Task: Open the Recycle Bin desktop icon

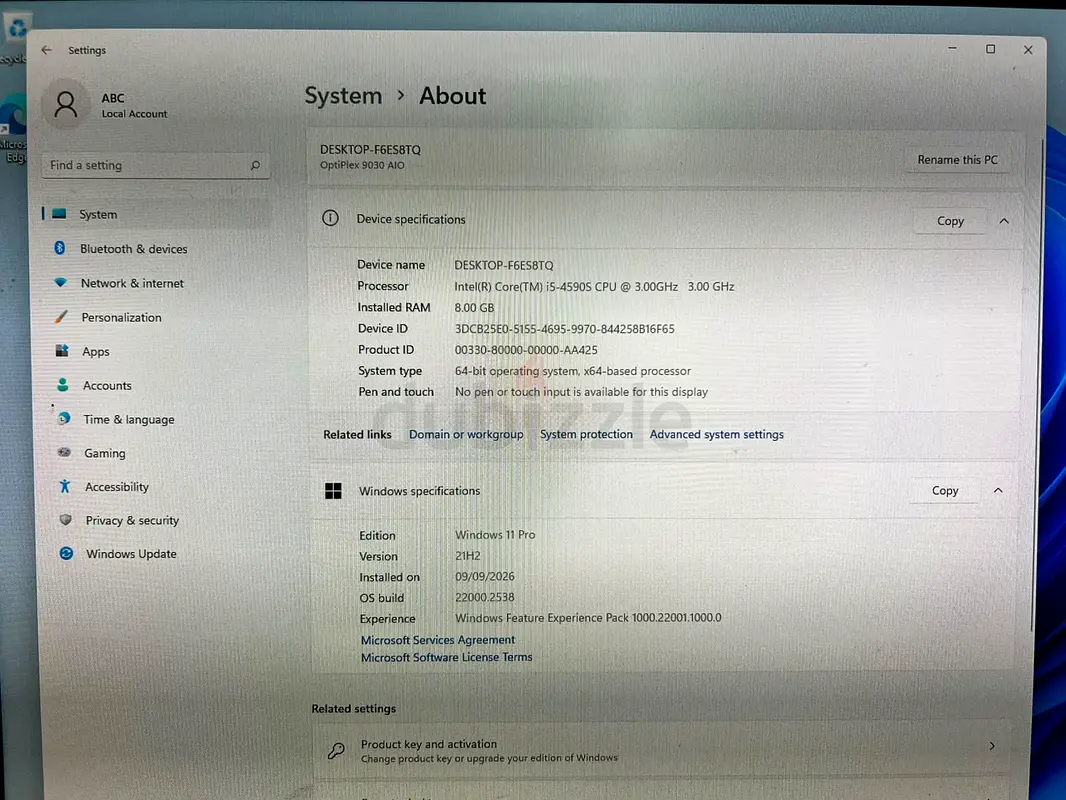Action: pyautogui.click(x=15, y=37)
